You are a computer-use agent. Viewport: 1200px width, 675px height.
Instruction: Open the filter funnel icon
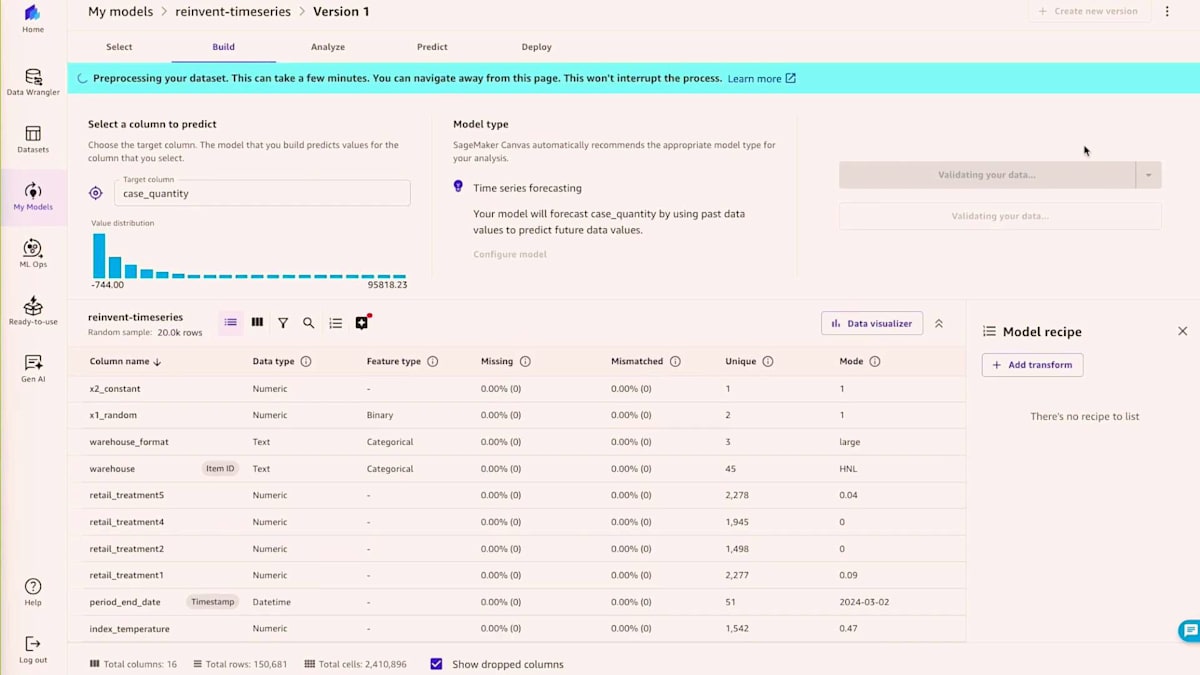283,323
